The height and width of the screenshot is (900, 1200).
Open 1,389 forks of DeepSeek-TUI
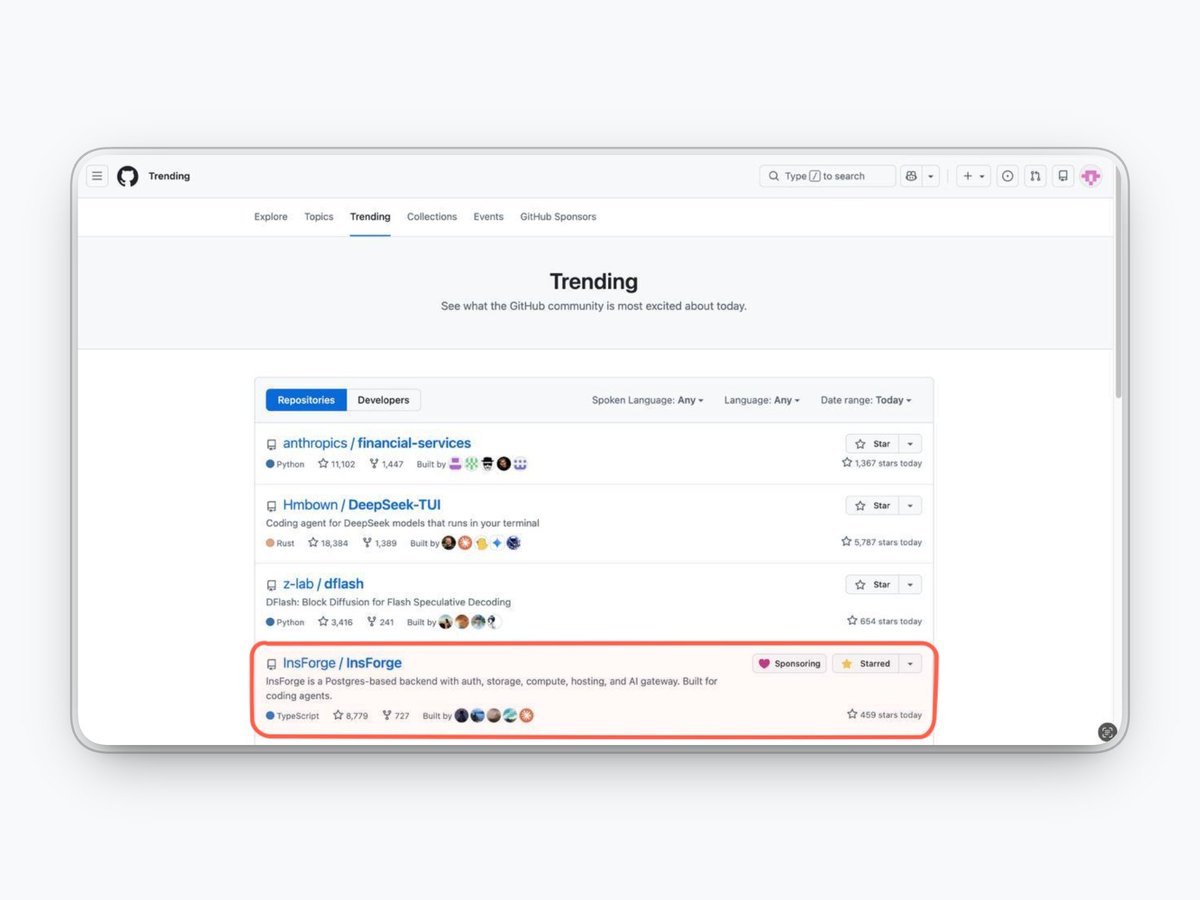click(x=380, y=543)
